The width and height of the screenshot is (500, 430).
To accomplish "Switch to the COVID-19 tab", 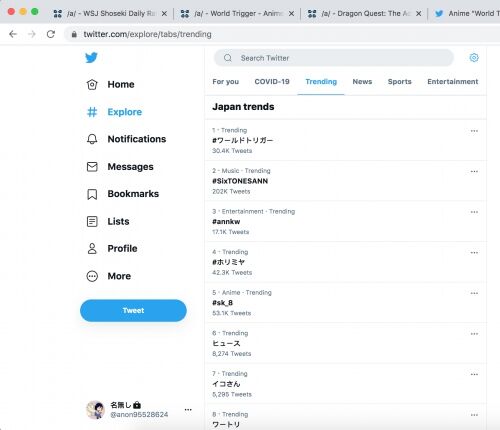I will point(272,82).
